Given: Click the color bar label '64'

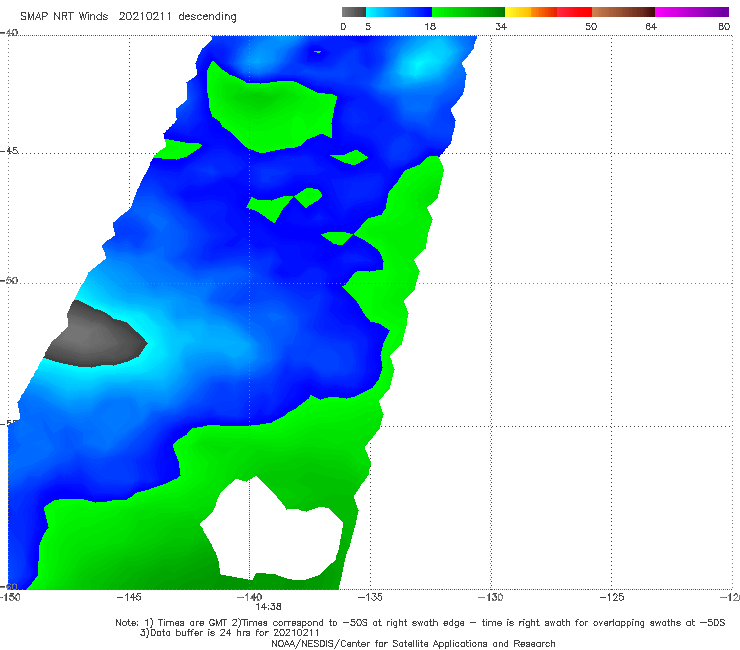Looking at the screenshot, I should pyautogui.click(x=651, y=26).
